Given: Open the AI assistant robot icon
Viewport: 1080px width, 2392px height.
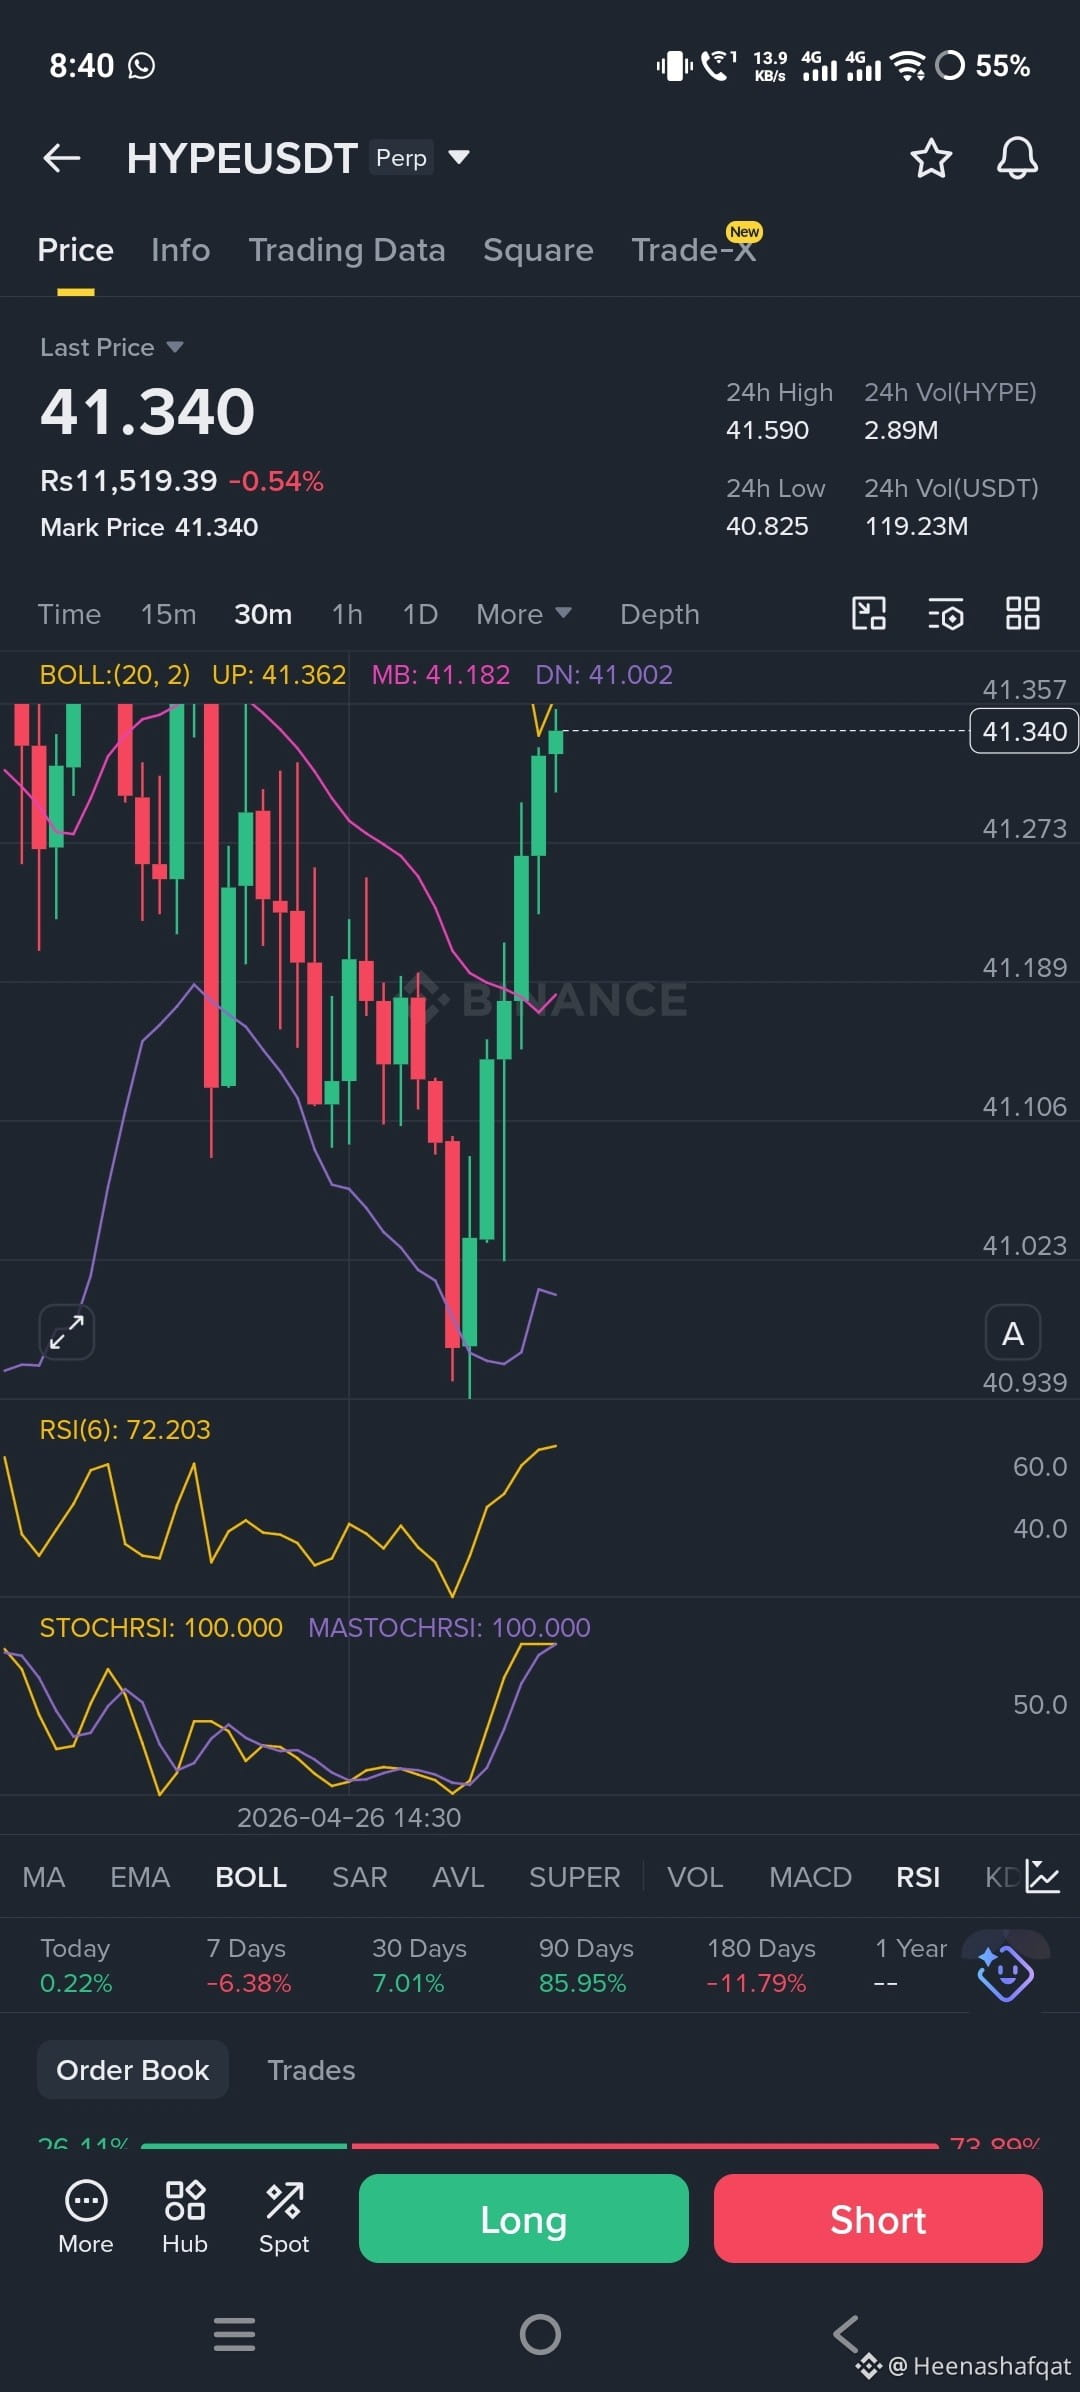Looking at the screenshot, I should [1005, 1972].
